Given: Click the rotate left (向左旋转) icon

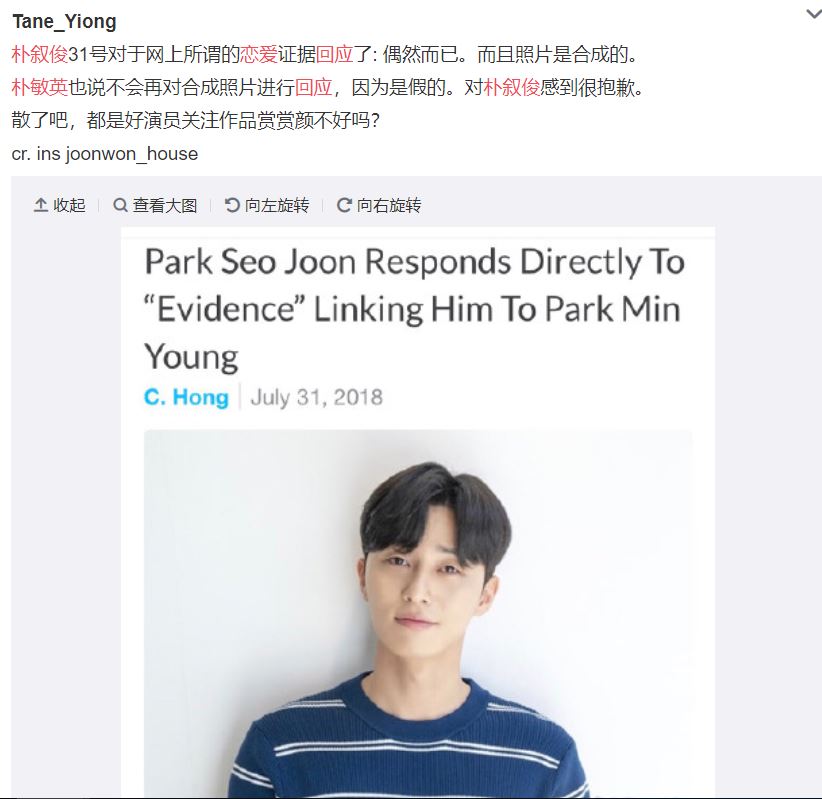Looking at the screenshot, I should point(232,205).
